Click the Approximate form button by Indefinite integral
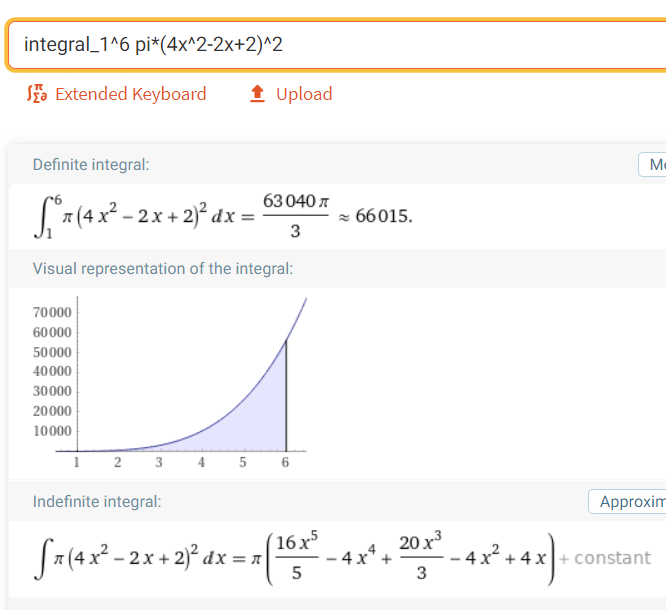The width and height of the screenshot is (666, 610). pos(627,502)
